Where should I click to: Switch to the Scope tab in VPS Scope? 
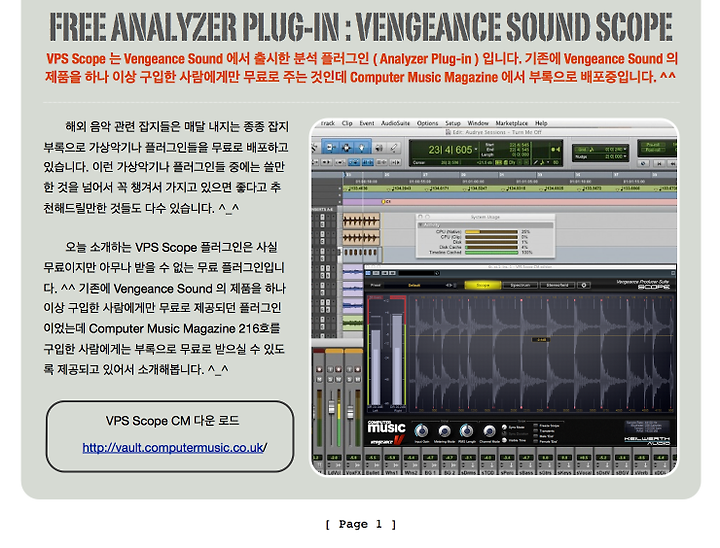(483, 285)
